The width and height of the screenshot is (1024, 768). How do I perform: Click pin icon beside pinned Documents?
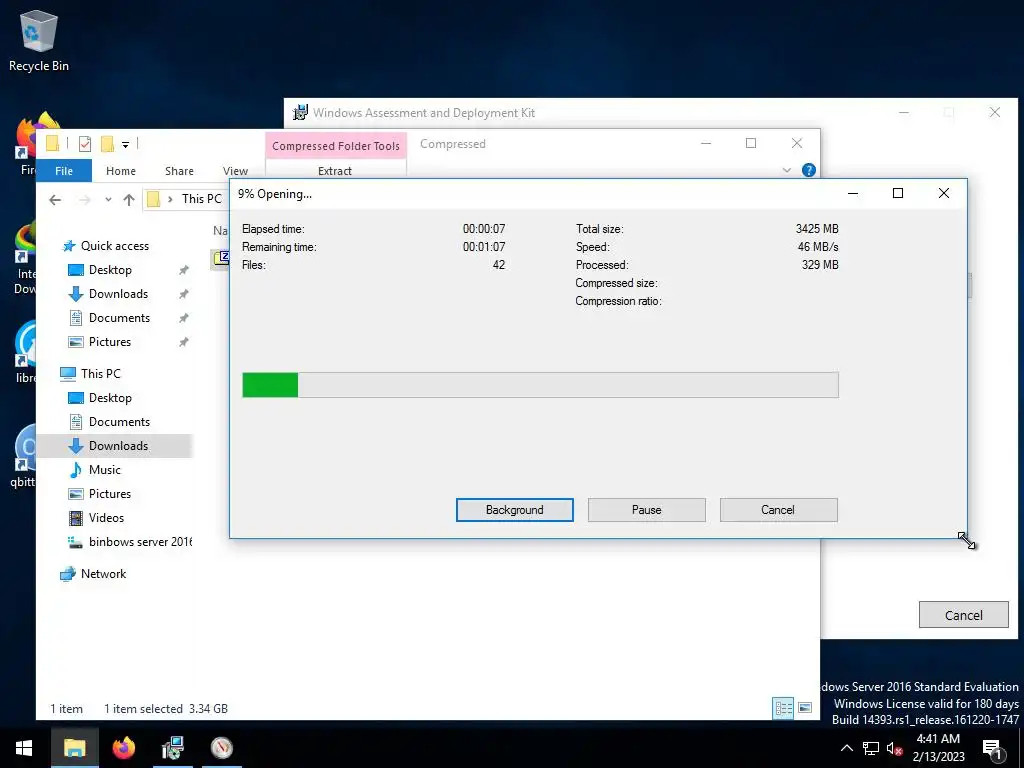tap(184, 318)
